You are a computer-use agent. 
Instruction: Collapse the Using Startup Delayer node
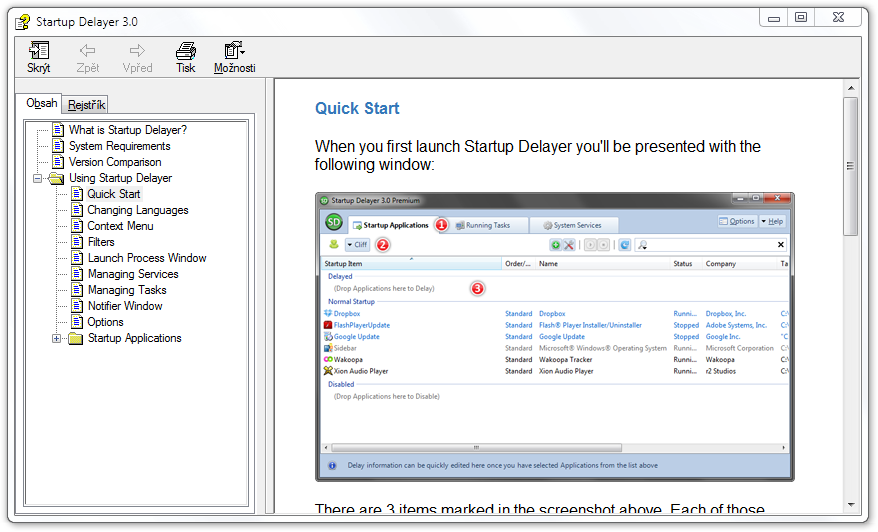tap(38, 179)
